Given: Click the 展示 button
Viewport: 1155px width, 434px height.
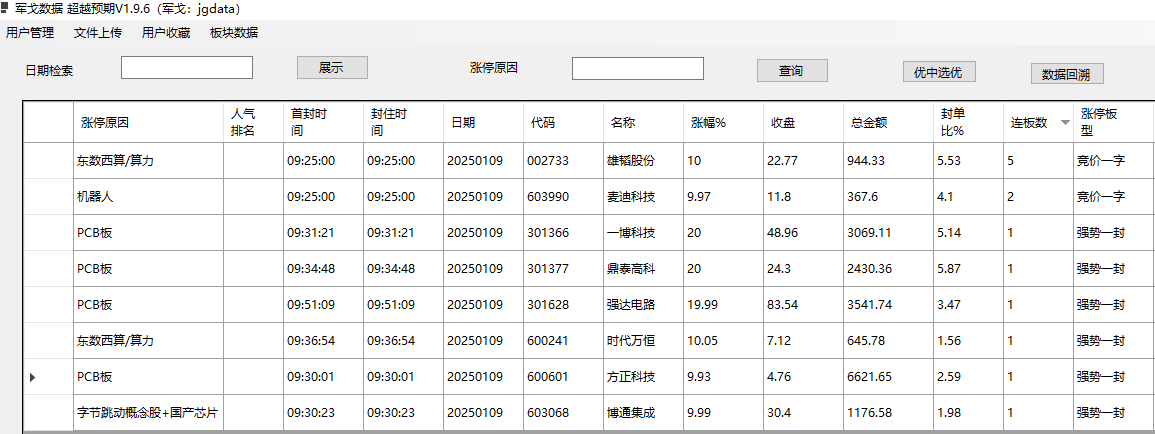Looking at the screenshot, I should pyautogui.click(x=332, y=68).
